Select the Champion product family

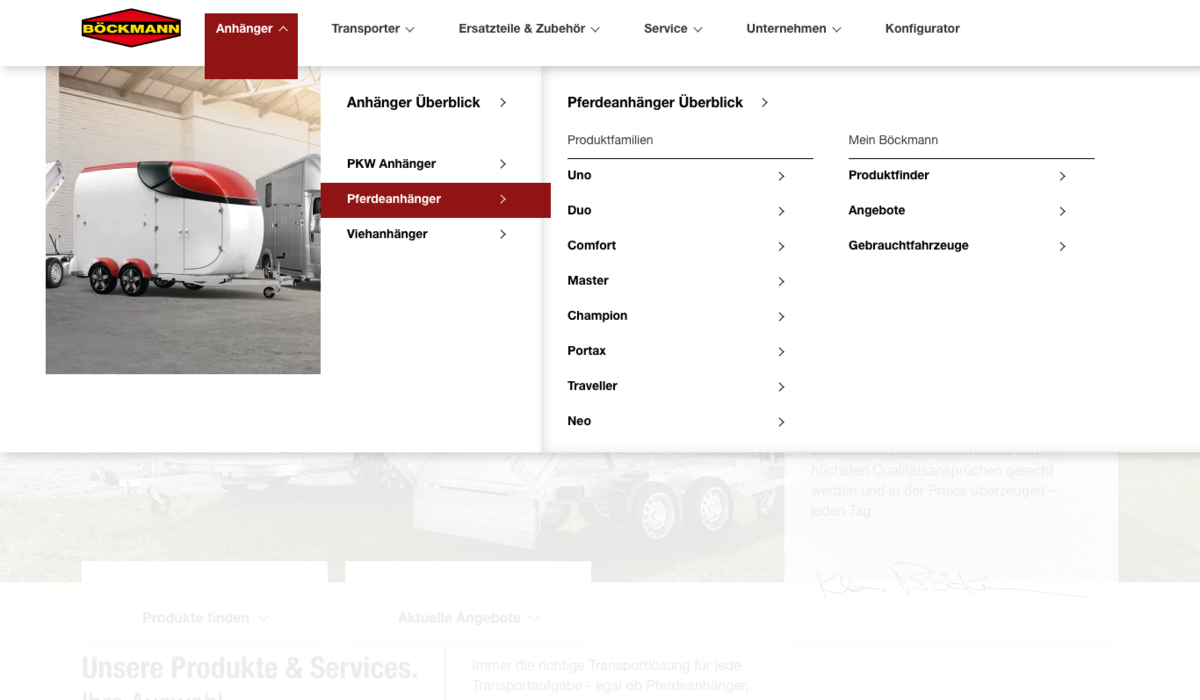tap(597, 316)
